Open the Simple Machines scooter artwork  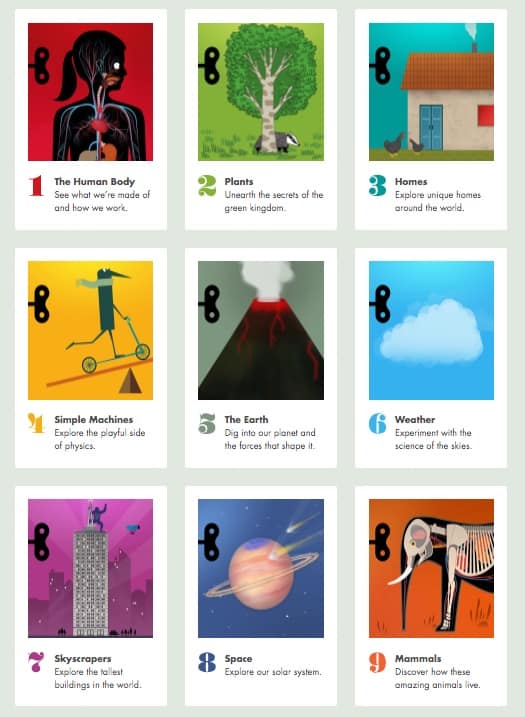coord(91,330)
